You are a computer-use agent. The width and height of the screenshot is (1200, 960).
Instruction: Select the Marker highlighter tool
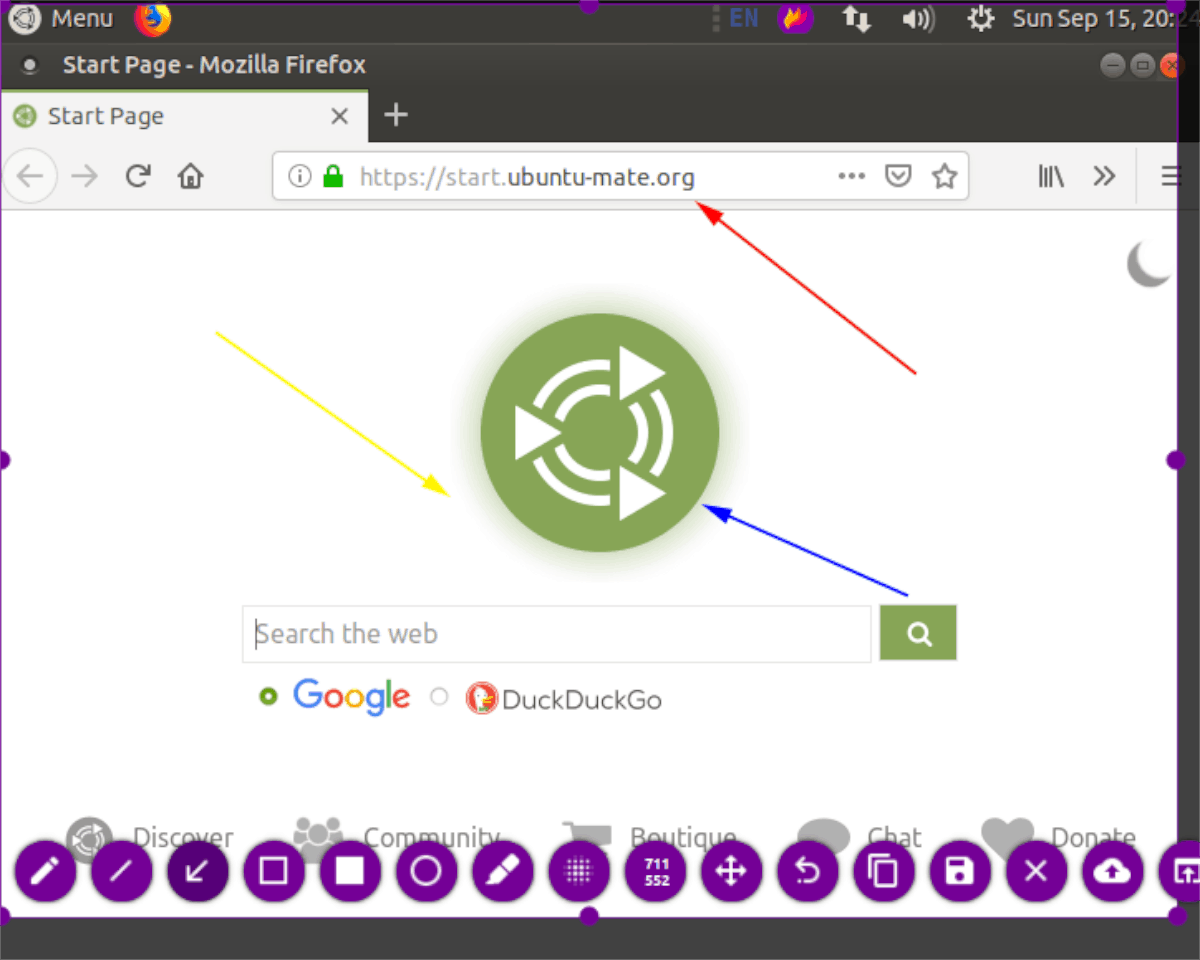pos(501,871)
